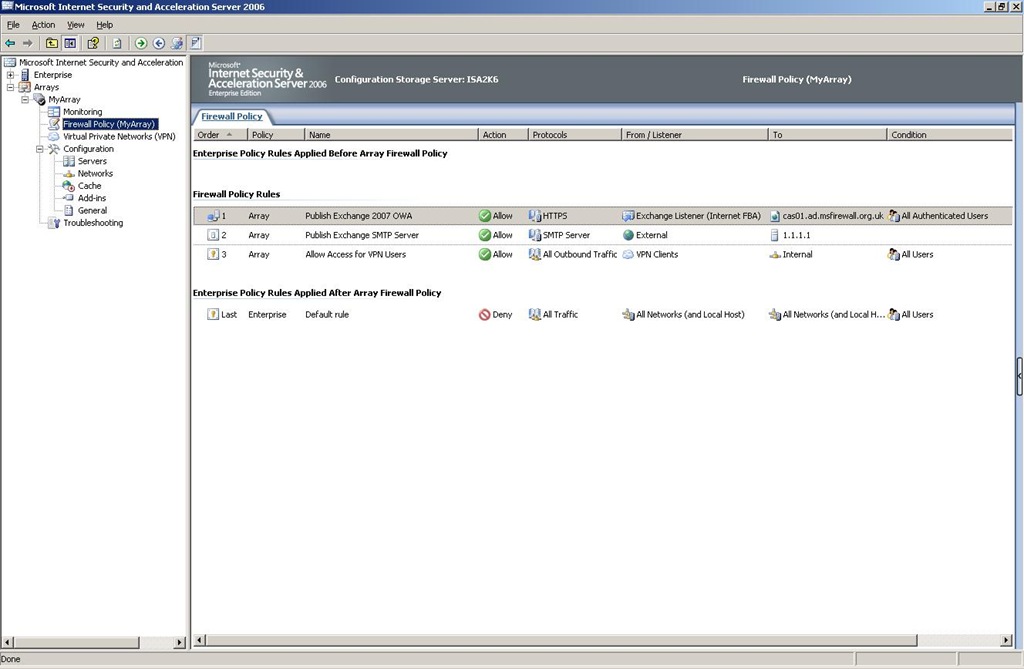Open the Help menu
This screenshot has width=1024, height=669.
point(104,25)
